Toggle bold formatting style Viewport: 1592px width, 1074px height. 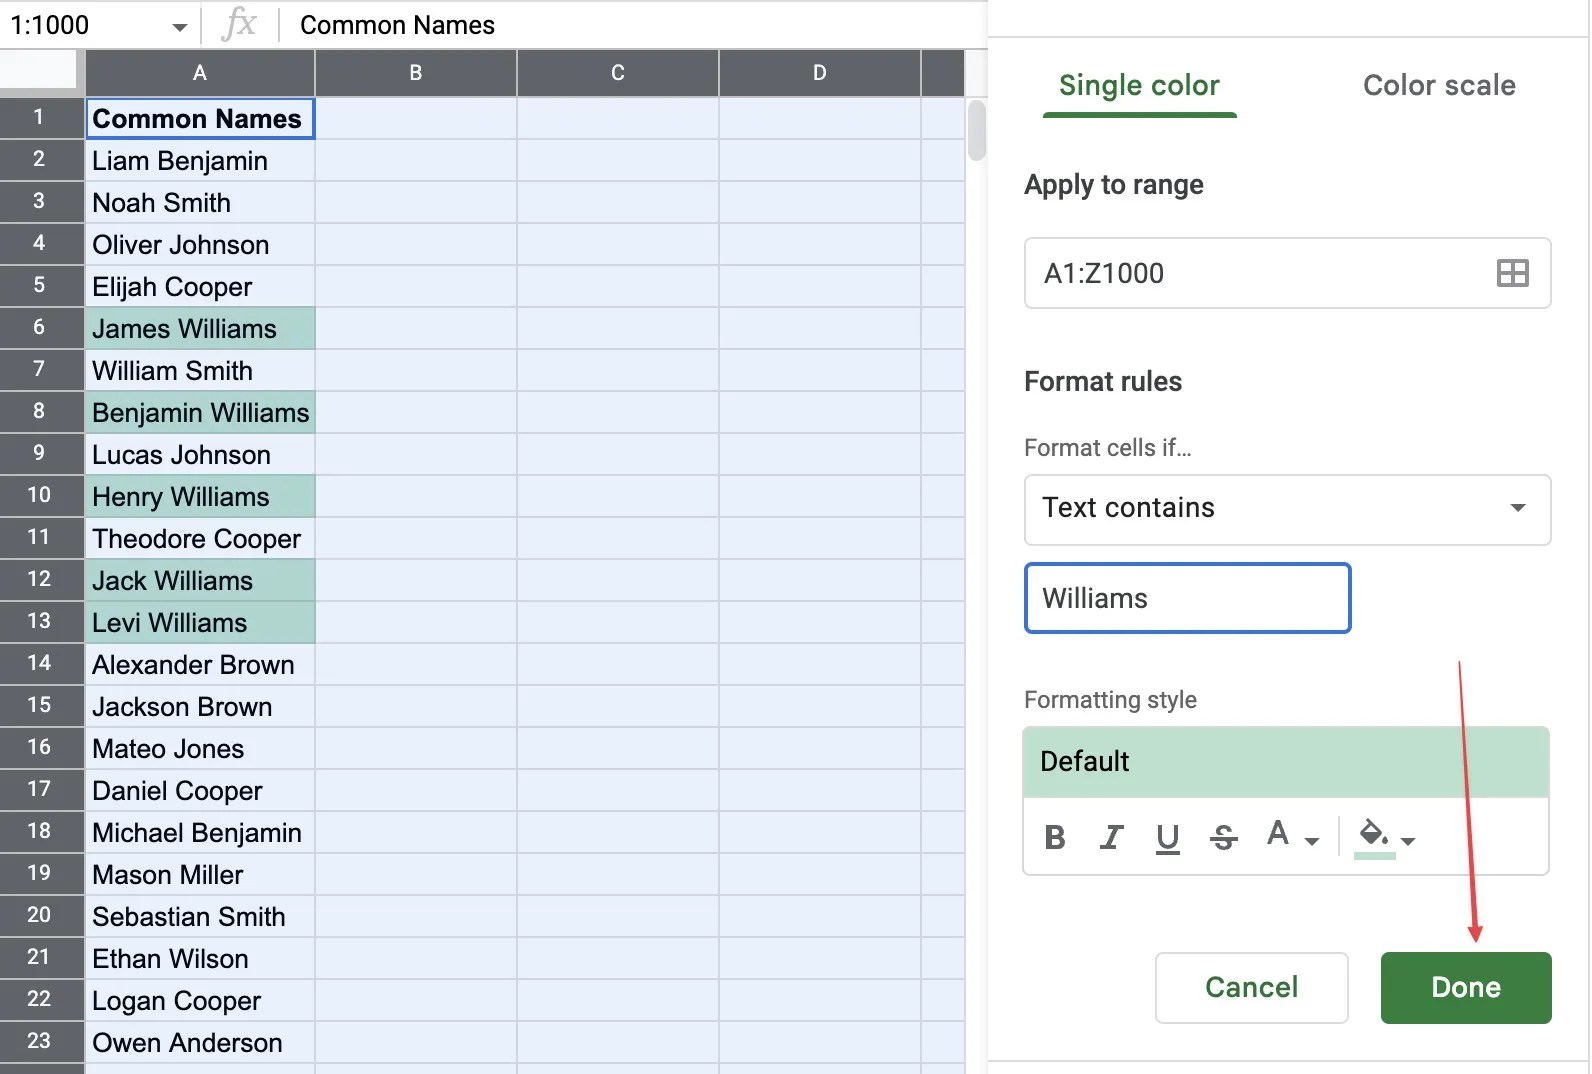[x=1054, y=837]
